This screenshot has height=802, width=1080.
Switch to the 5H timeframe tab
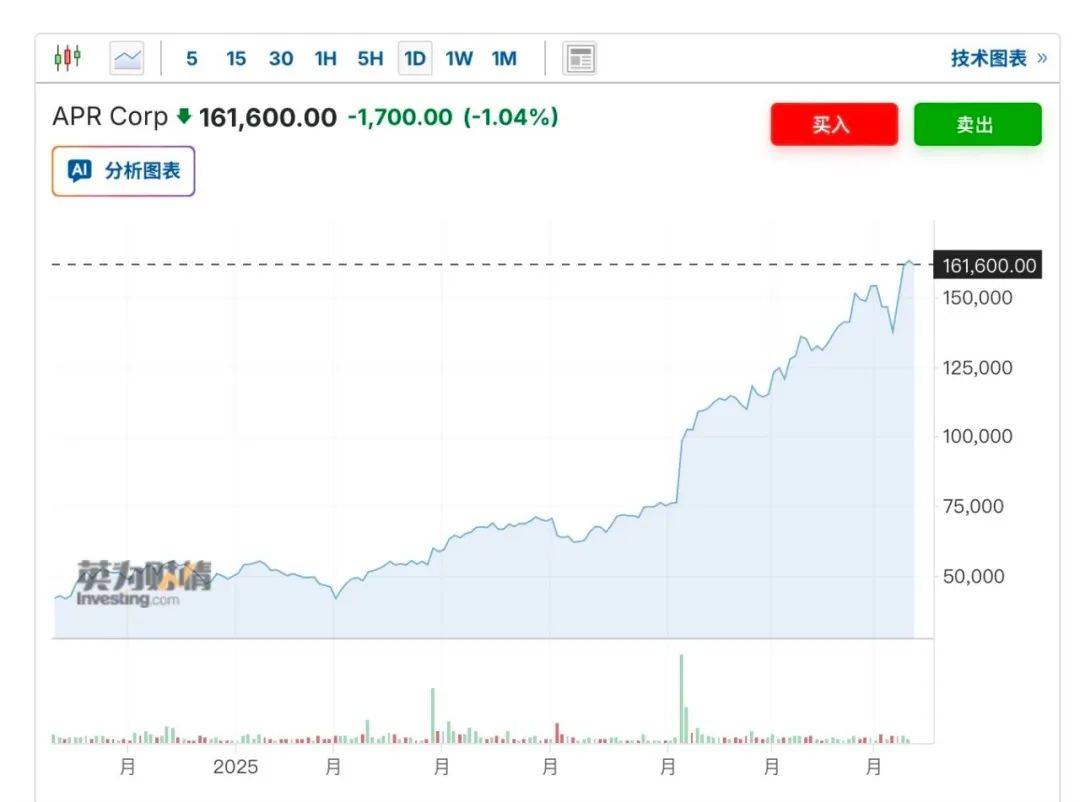pyautogui.click(x=369, y=59)
